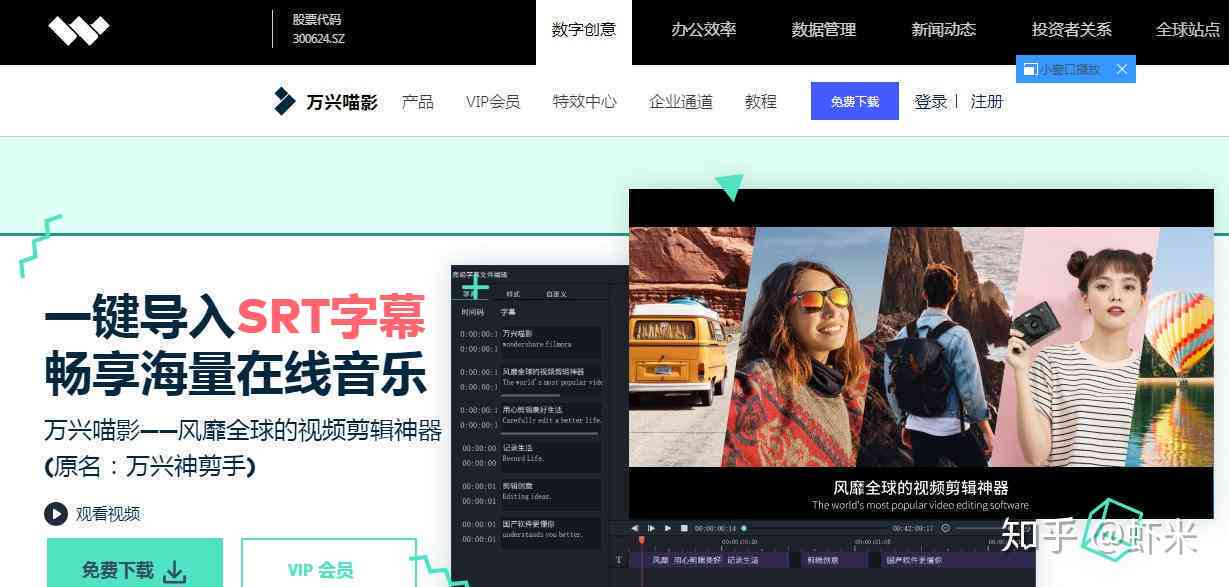1229x587 pixels.
Task: Click the zoom-out minus circle above the timeline
Action: click(945, 528)
